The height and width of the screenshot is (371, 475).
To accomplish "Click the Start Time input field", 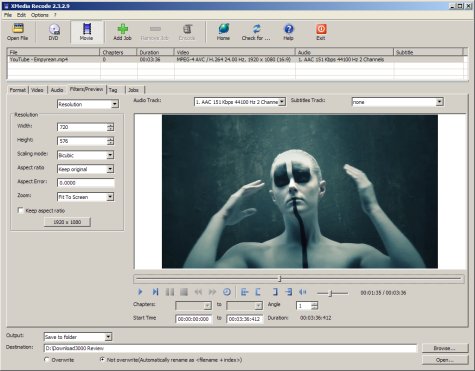I will 193,319.
